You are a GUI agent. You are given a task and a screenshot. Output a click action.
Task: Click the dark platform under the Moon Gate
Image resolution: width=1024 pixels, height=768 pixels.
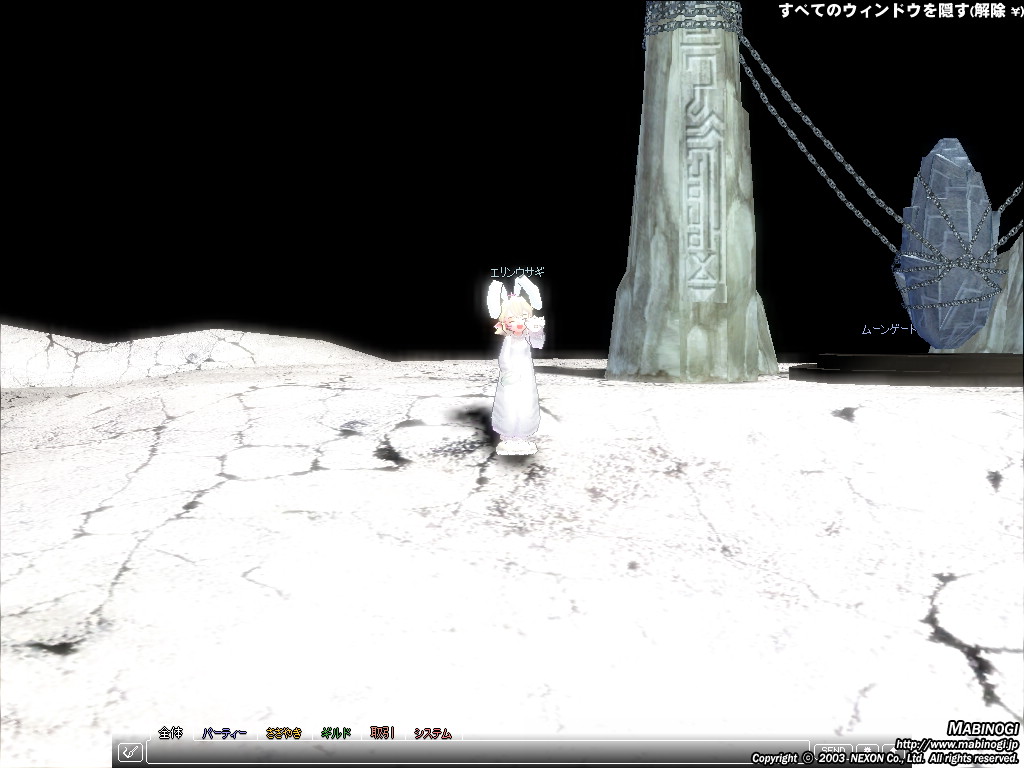900,370
